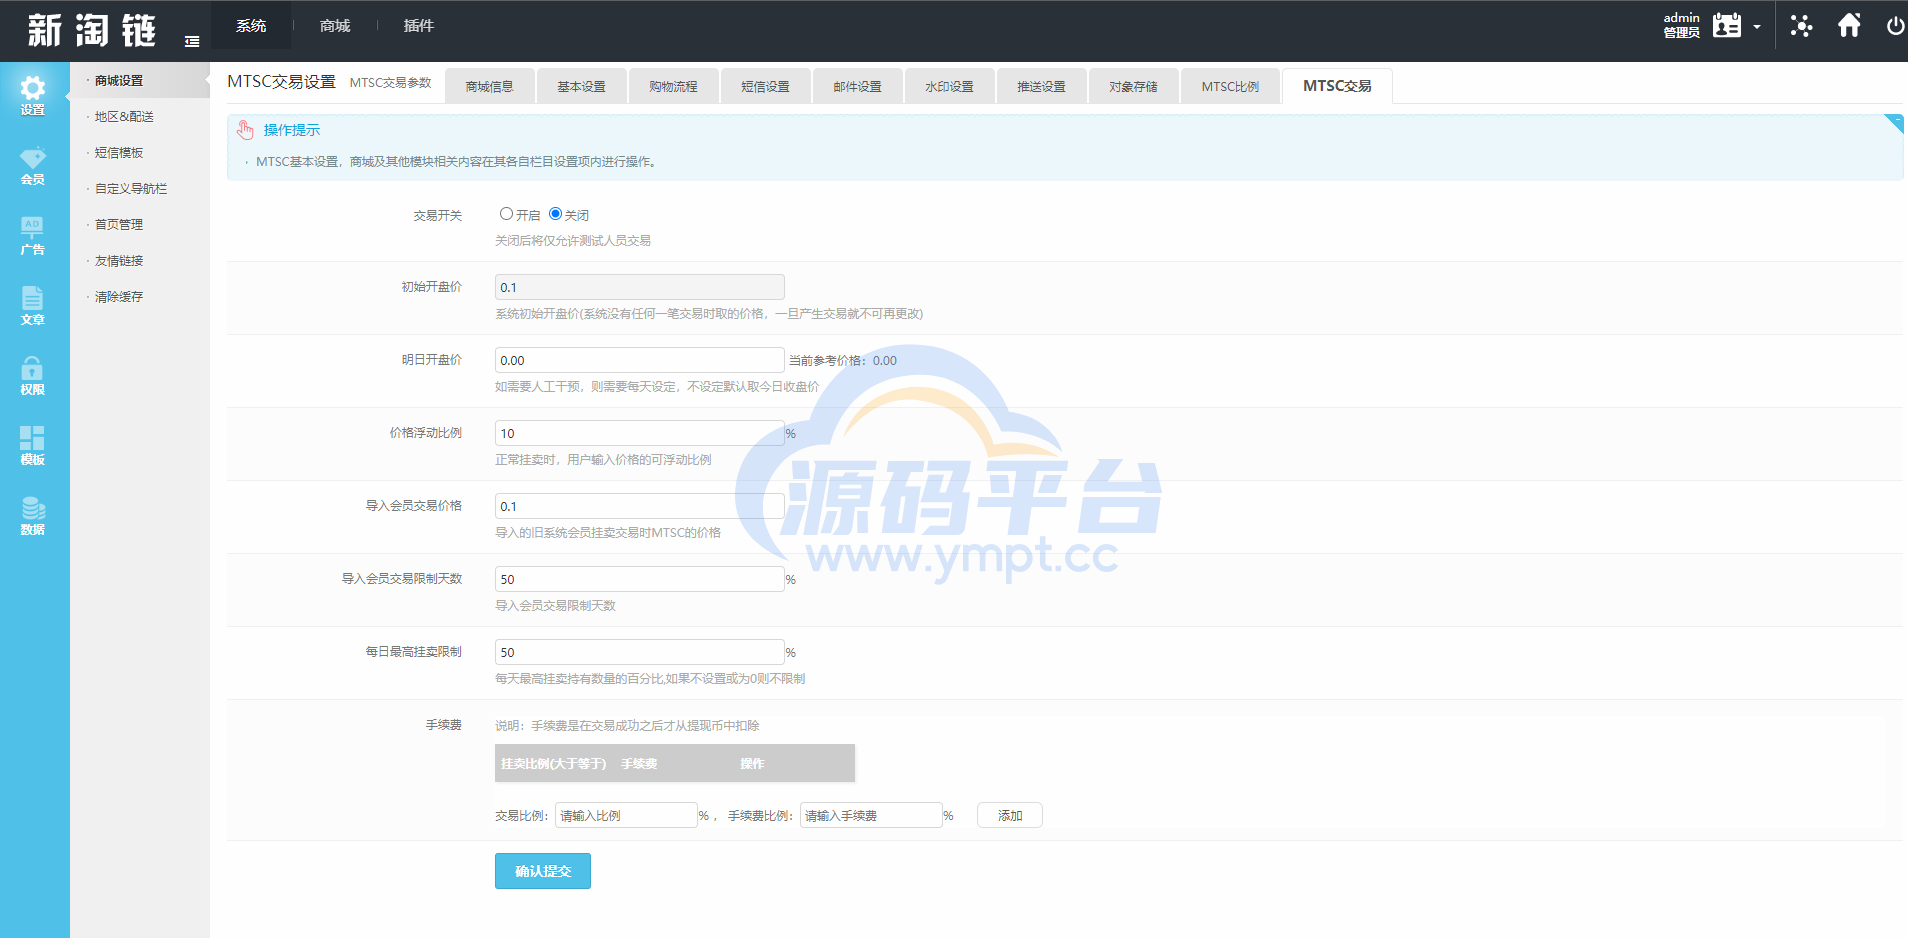Switch to the 对象存储 tab
This screenshot has width=1908, height=938.
(1133, 87)
